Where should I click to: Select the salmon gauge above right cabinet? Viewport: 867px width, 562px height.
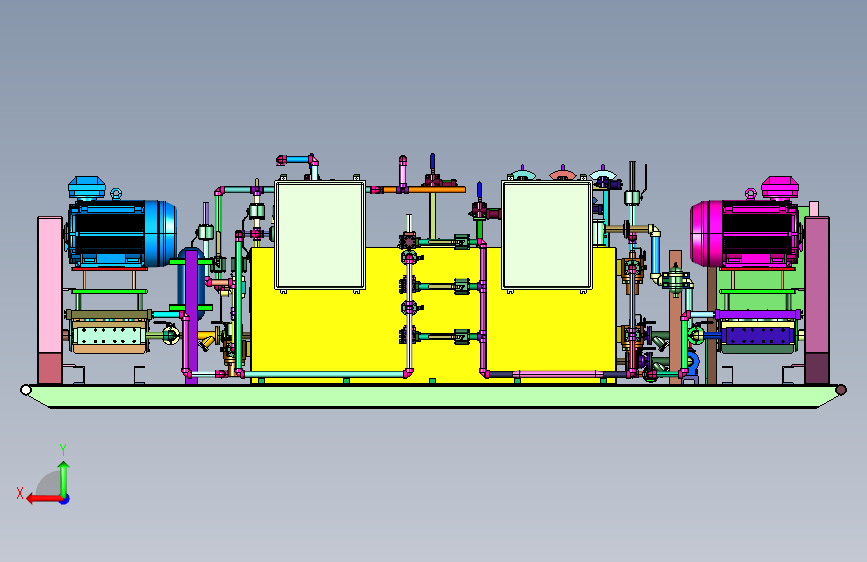tap(562, 174)
